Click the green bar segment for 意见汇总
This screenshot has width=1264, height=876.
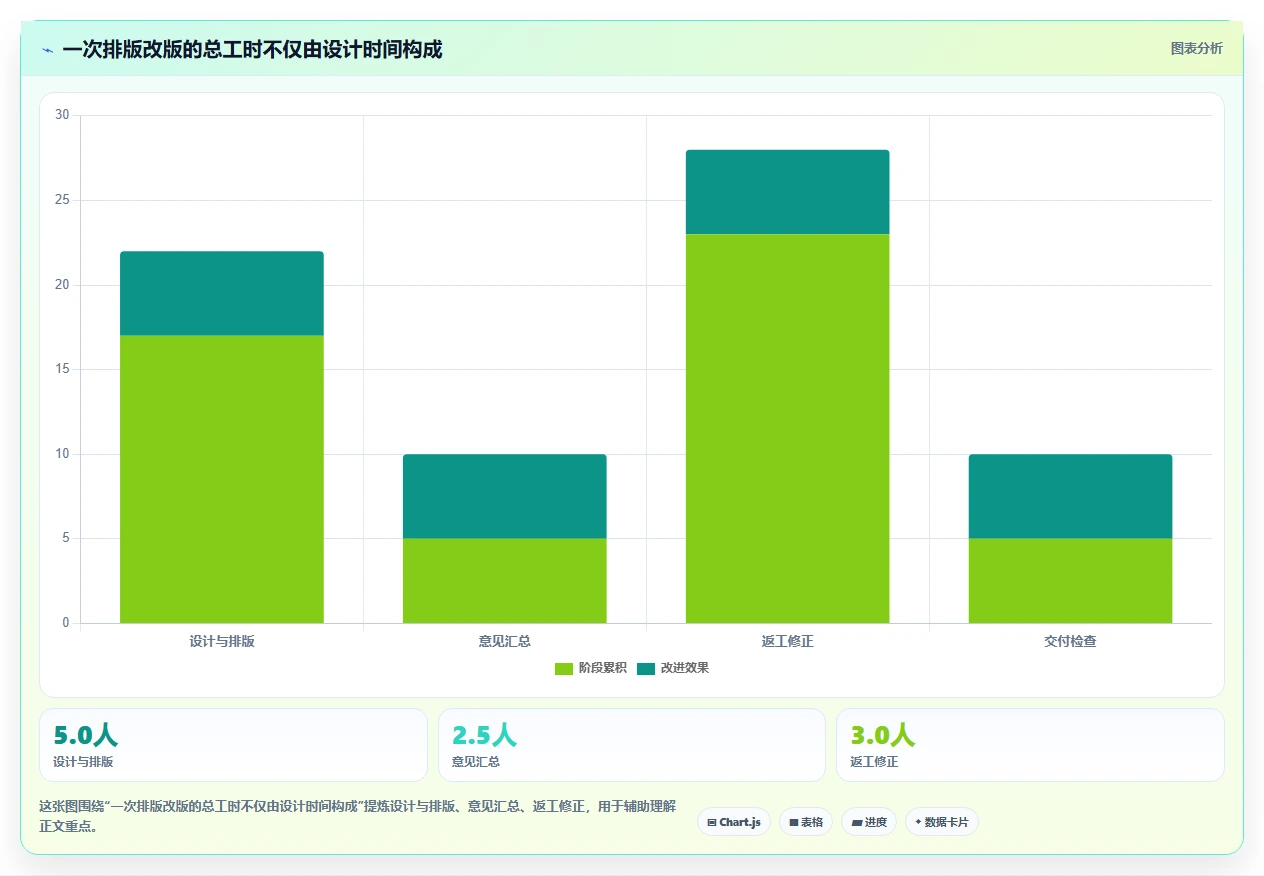tap(505, 581)
